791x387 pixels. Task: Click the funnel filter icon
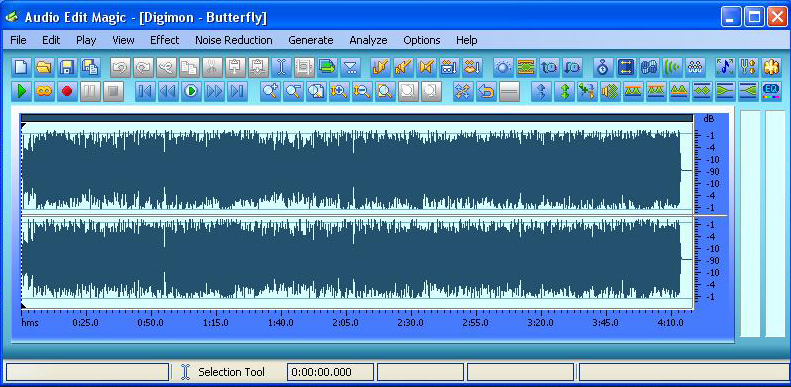pyautogui.click(x=350, y=67)
